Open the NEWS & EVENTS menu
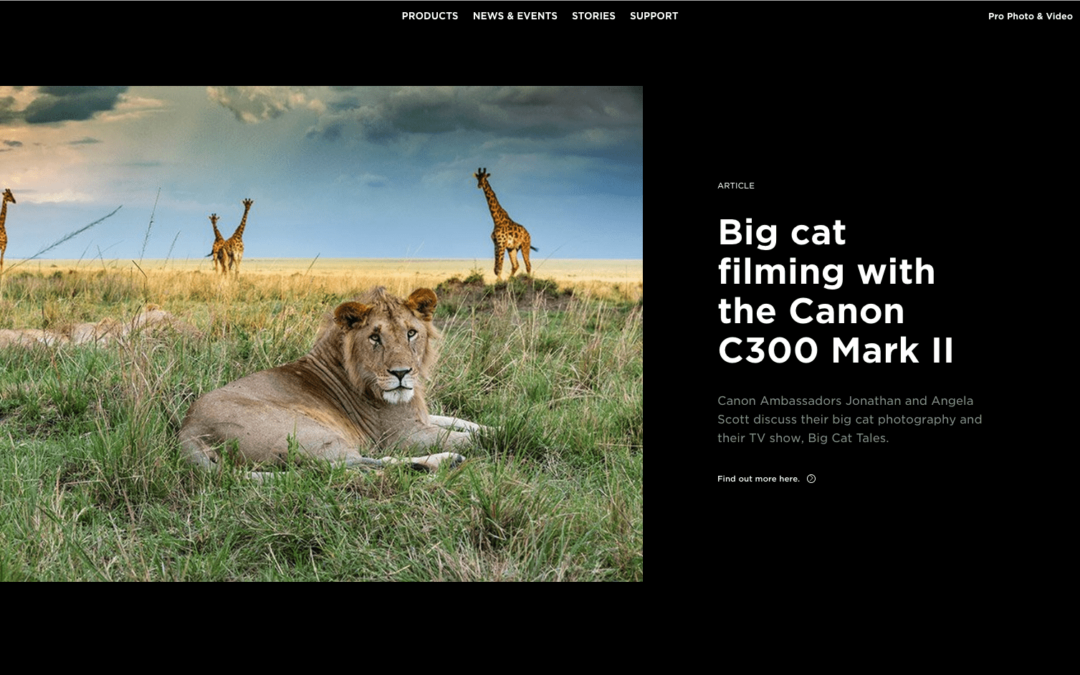Image resolution: width=1080 pixels, height=675 pixels. pos(515,16)
